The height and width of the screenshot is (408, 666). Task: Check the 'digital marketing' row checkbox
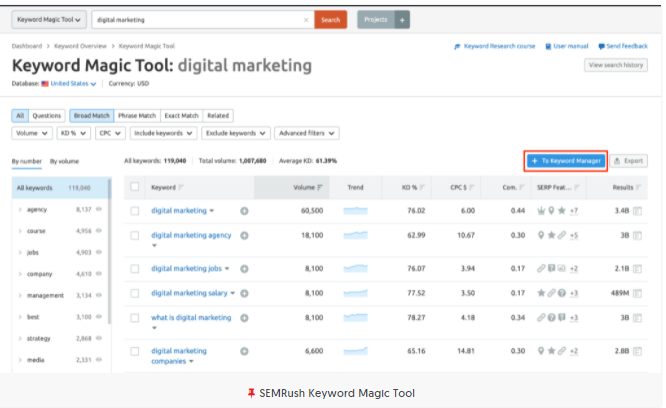coord(135,211)
